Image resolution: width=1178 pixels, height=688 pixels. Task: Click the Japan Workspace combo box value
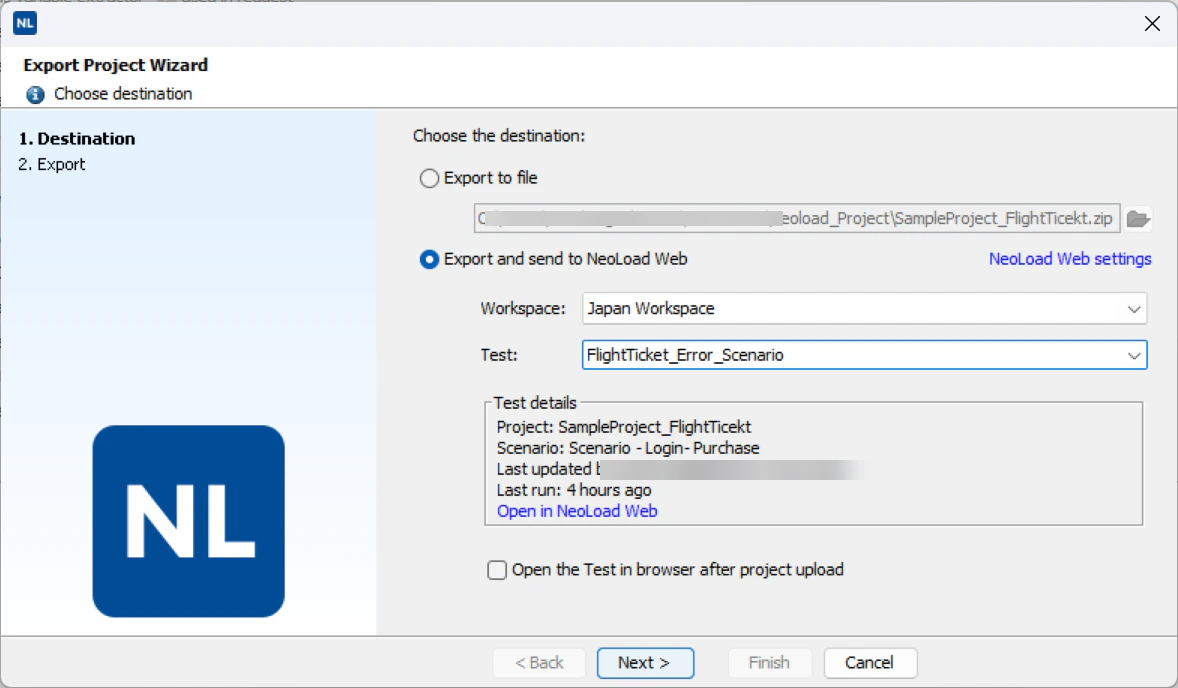coord(864,309)
